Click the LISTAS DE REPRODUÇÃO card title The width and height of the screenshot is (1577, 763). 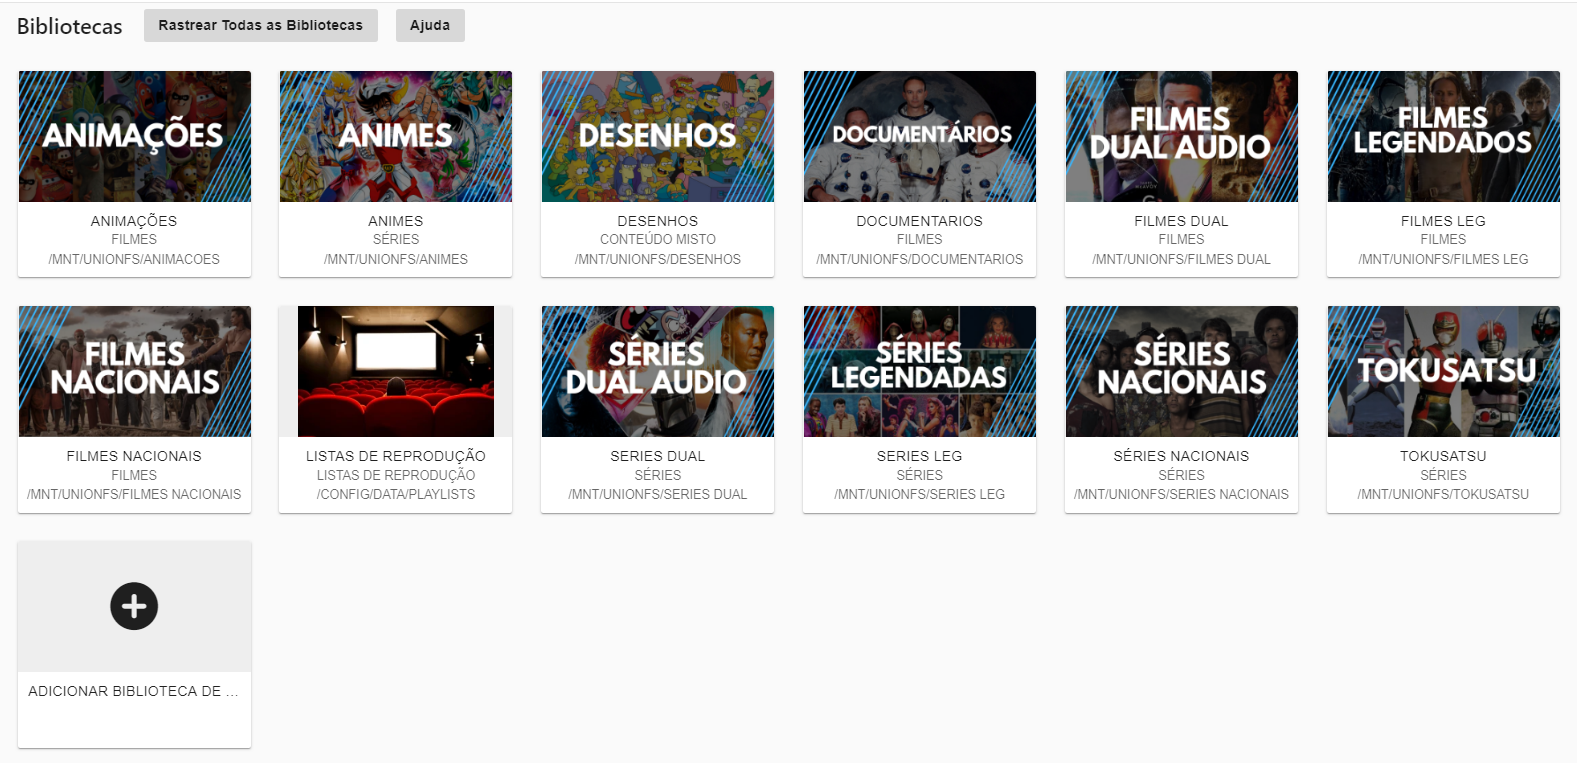pyautogui.click(x=396, y=456)
